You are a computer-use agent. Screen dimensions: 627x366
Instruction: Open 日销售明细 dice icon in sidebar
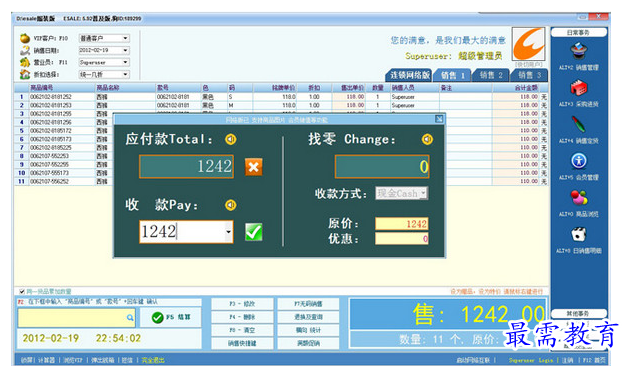click(x=579, y=234)
